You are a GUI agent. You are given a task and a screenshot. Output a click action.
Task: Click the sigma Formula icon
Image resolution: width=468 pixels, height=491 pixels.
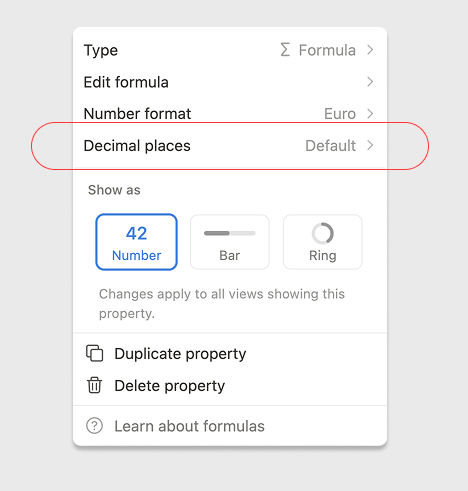pyautogui.click(x=285, y=50)
